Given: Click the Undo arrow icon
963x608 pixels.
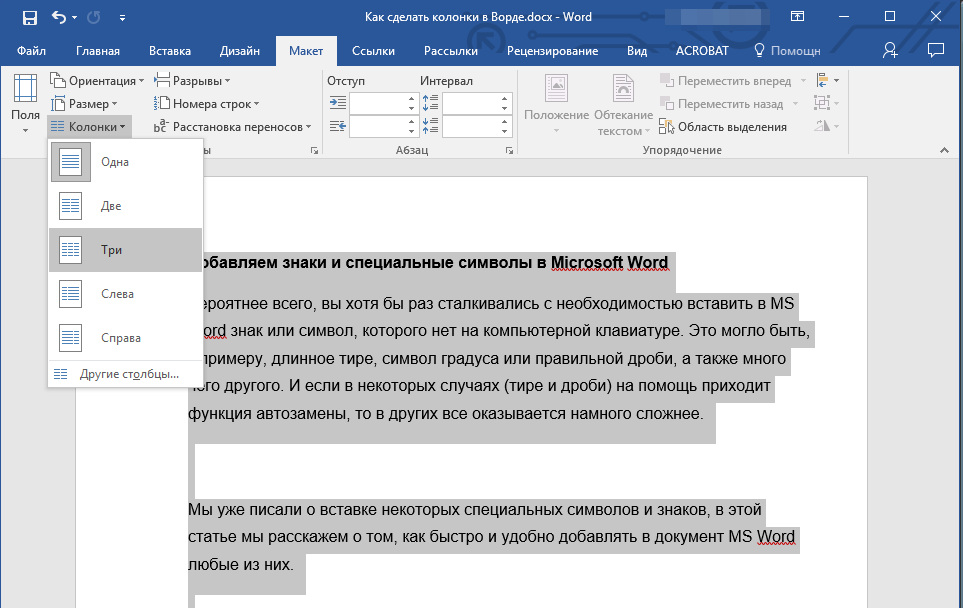Looking at the screenshot, I should point(59,17).
